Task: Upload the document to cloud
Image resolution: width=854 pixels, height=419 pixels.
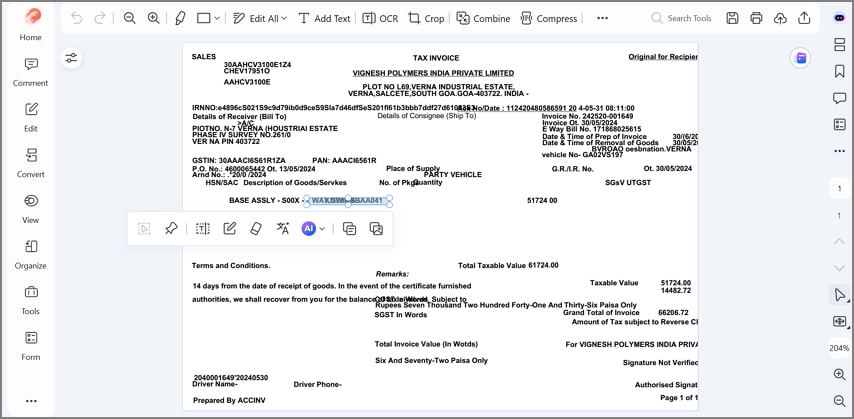Action: 780,19
